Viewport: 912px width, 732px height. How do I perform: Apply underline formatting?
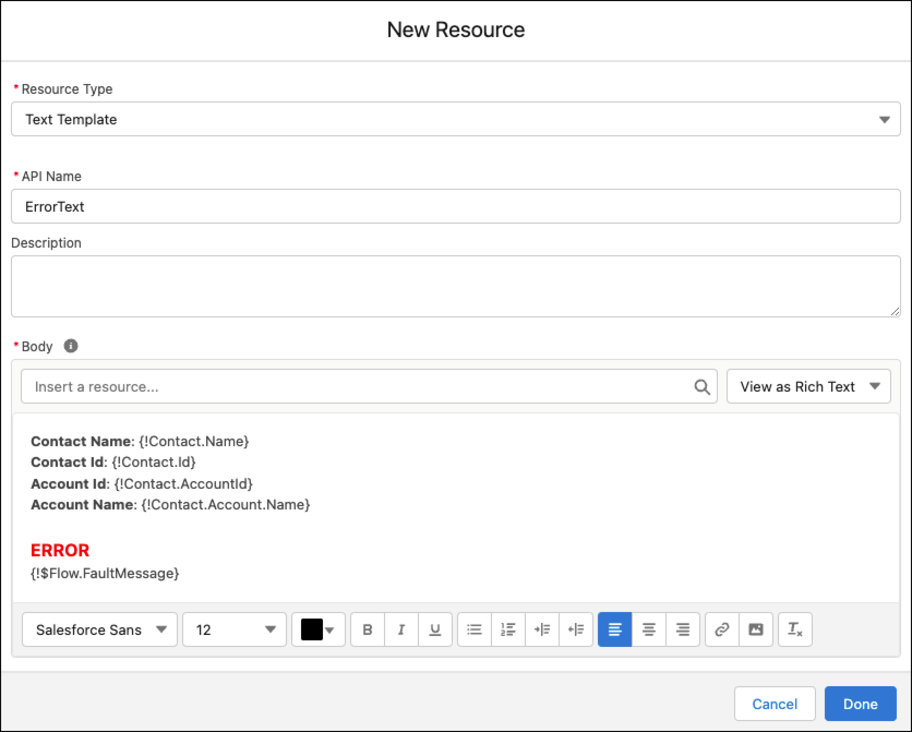click(x=435, y=629)
